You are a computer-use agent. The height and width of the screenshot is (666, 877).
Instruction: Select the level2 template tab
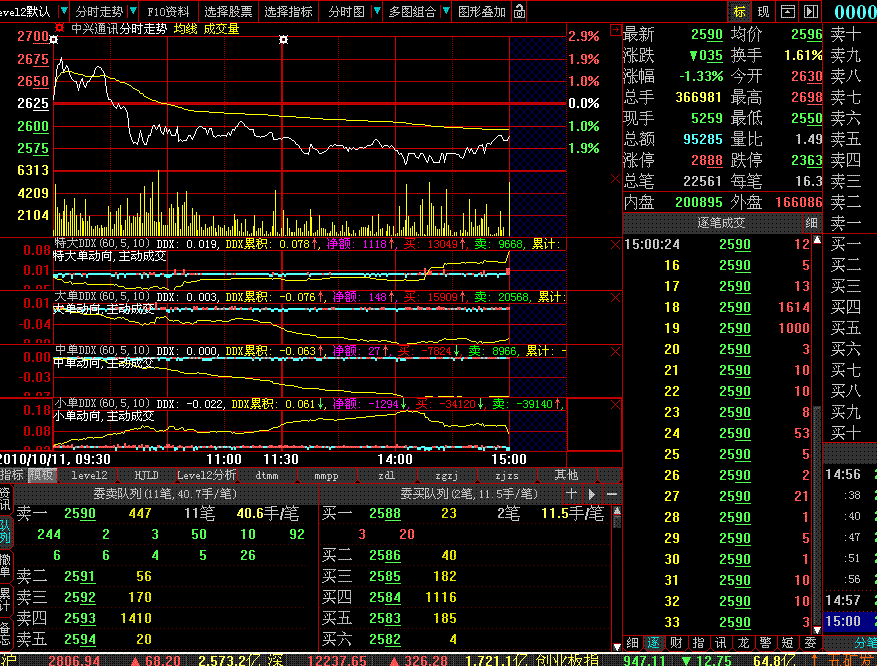click(89, 475)
